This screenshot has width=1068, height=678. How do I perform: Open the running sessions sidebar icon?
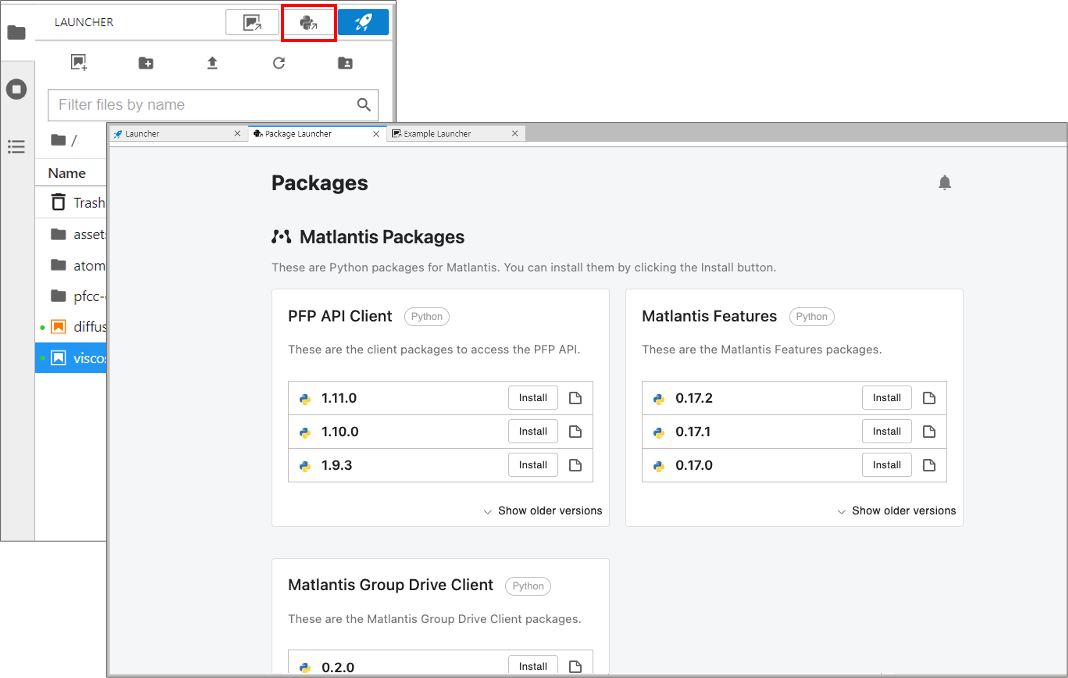(x=16, y=89)
